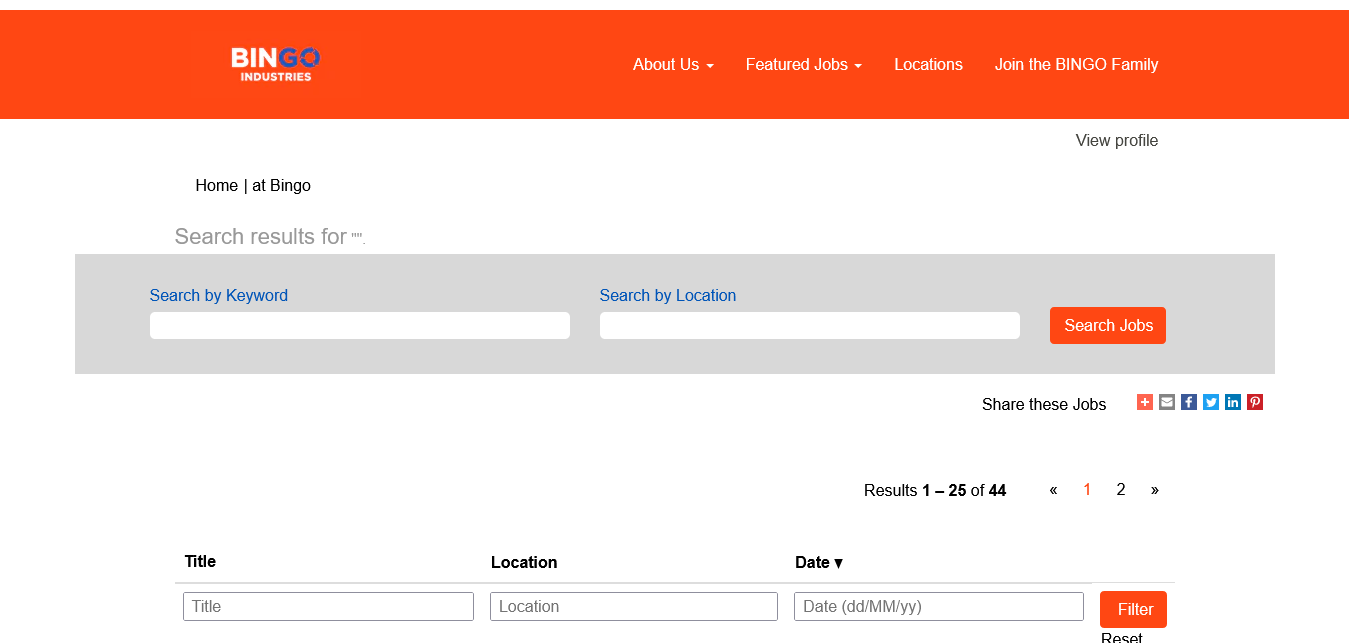Screen dimensions: 1366x643
Task: Sort results by Date column
Action: [818, 562]
